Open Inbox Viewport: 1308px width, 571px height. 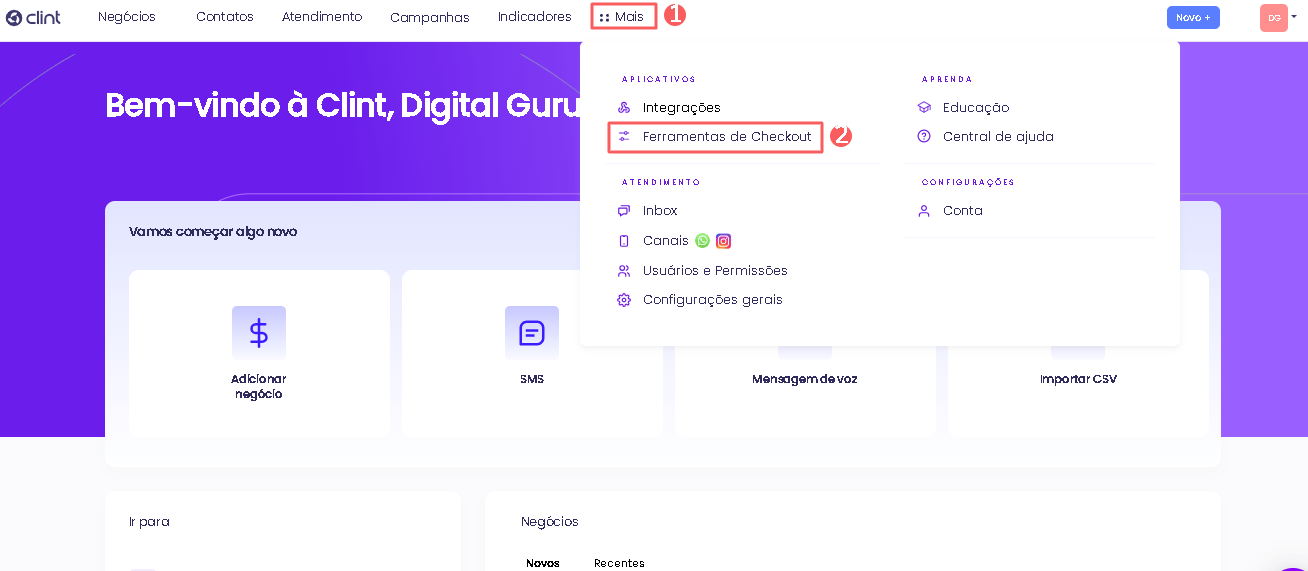(x=660, y=211)
